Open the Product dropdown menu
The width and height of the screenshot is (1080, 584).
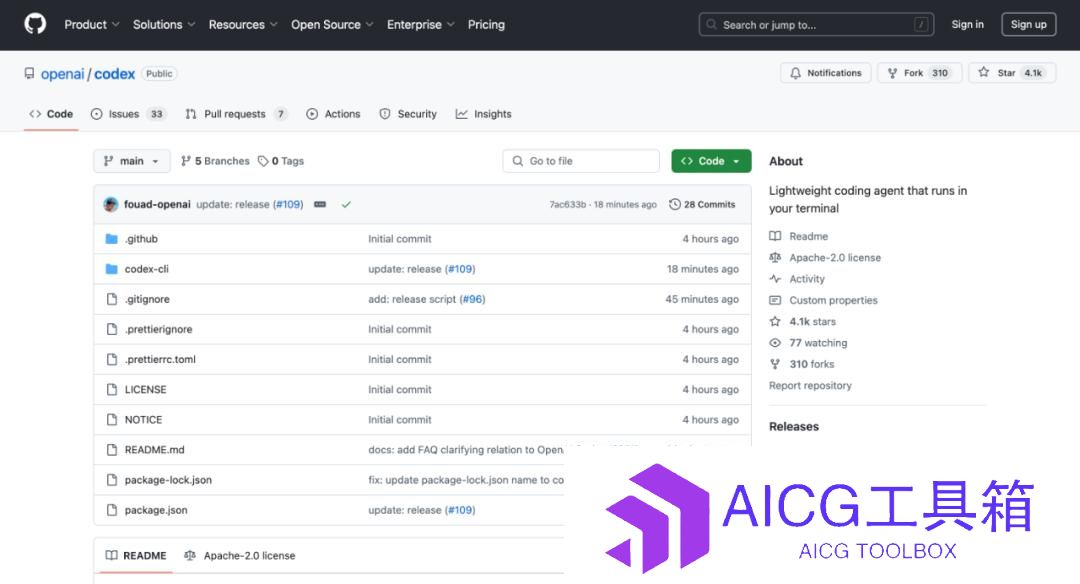coord(92,25)
